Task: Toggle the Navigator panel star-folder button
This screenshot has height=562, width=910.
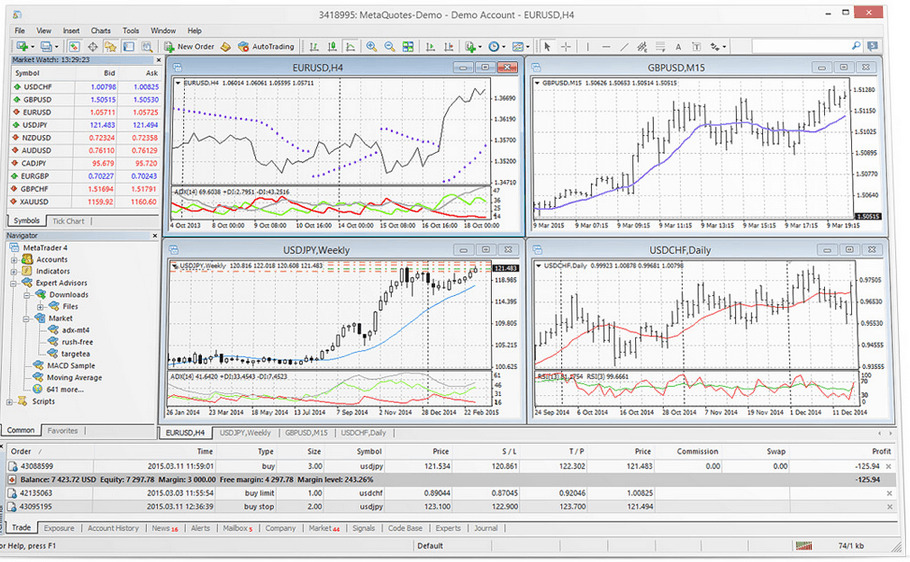Action: [x=110, y=46]
